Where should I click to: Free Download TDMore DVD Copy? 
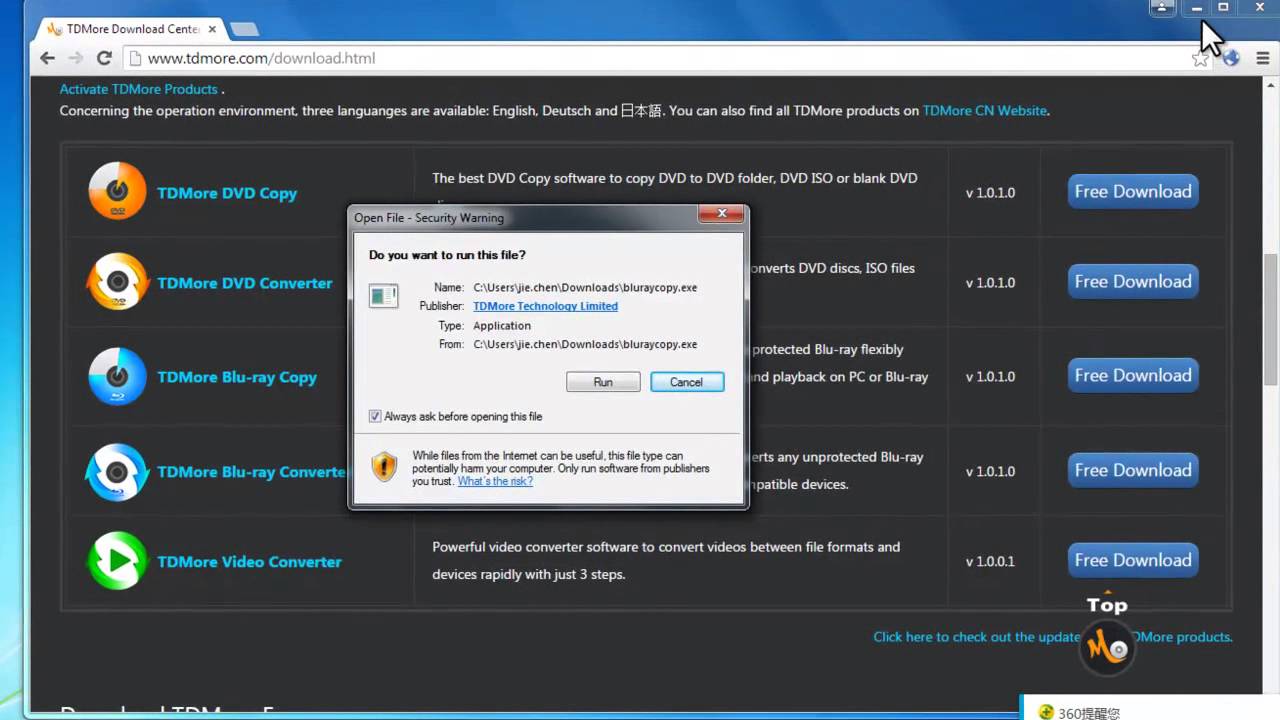tap(1133, 191)
